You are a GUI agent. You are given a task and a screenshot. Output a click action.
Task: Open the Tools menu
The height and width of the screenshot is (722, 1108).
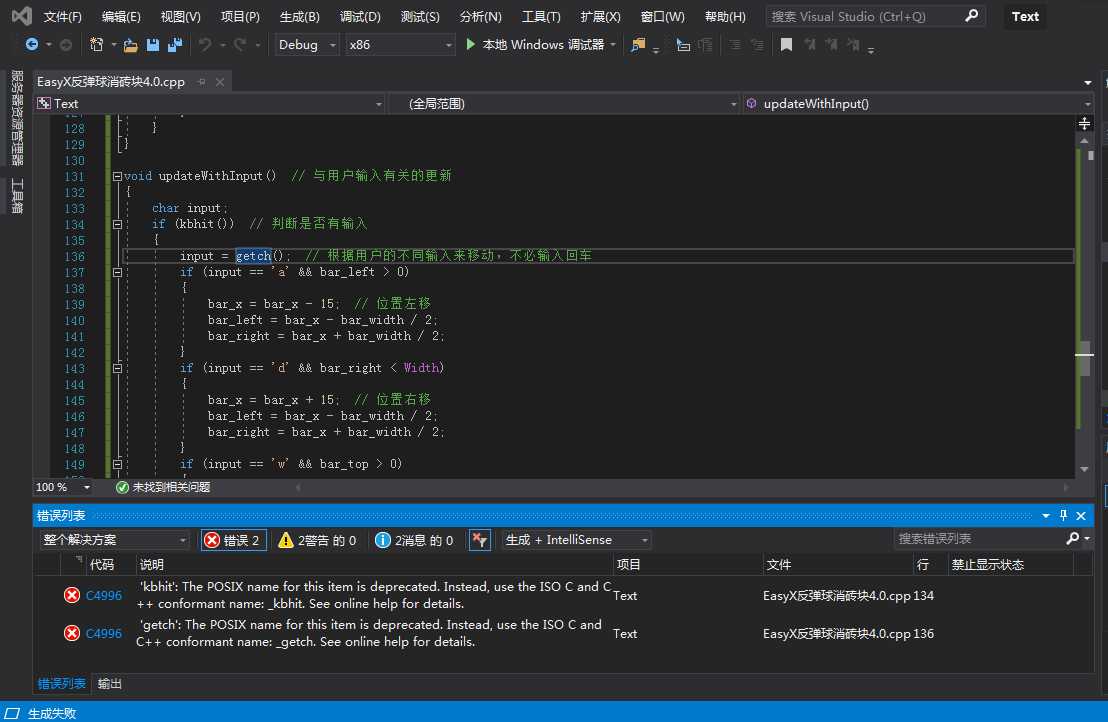point(541,16)
